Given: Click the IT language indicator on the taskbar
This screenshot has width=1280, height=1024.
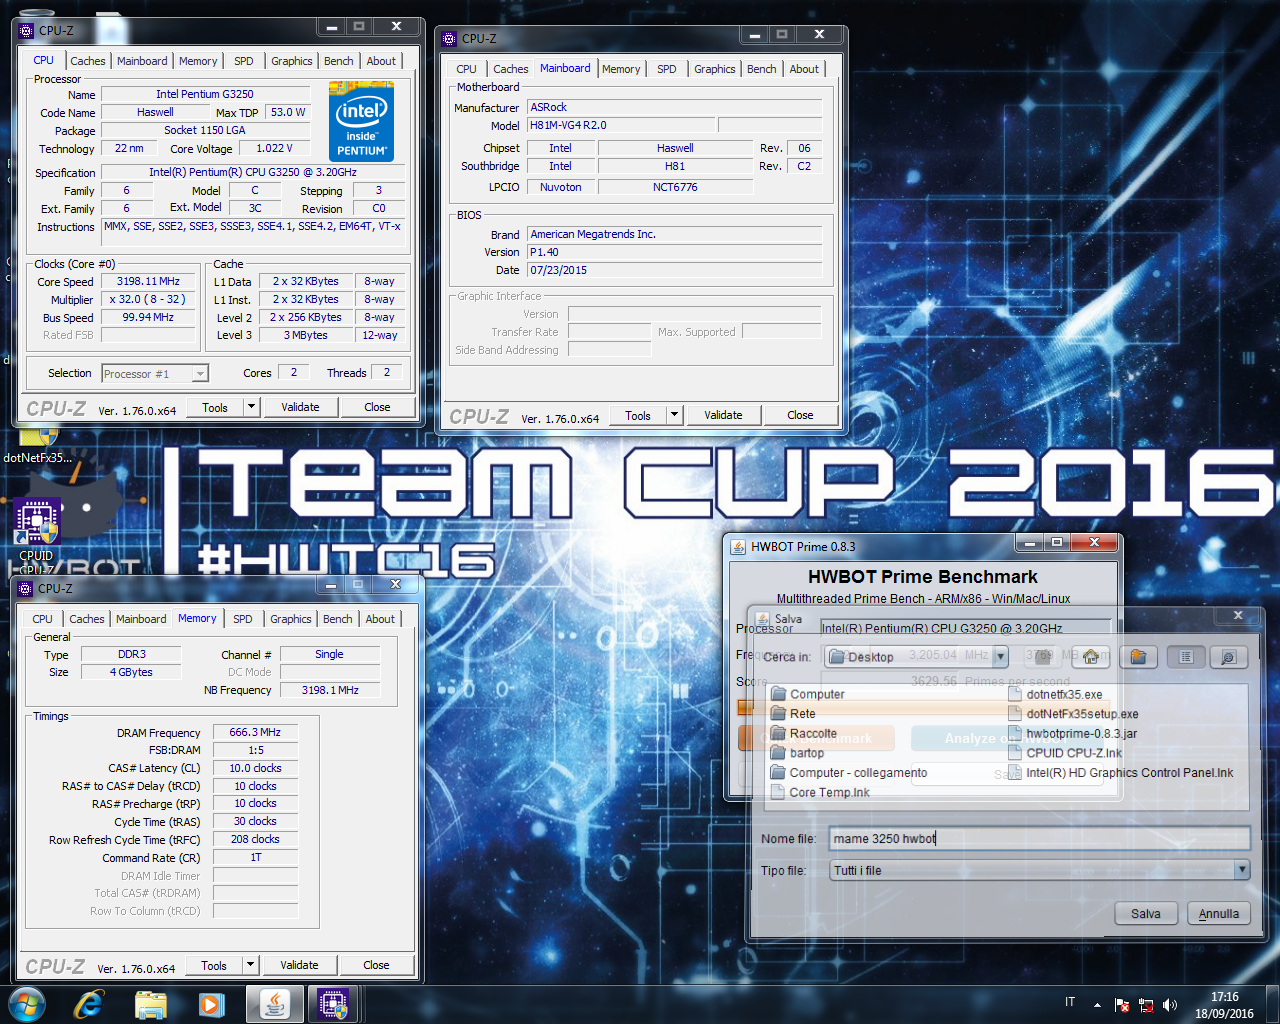Looking at the screenshot, I should [x=1070, y=1002].
